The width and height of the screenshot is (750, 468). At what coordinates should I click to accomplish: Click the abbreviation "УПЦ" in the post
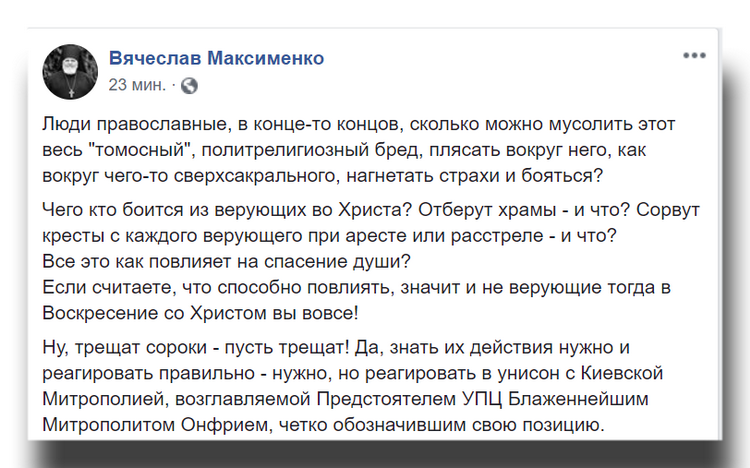[x=482, y=399]
